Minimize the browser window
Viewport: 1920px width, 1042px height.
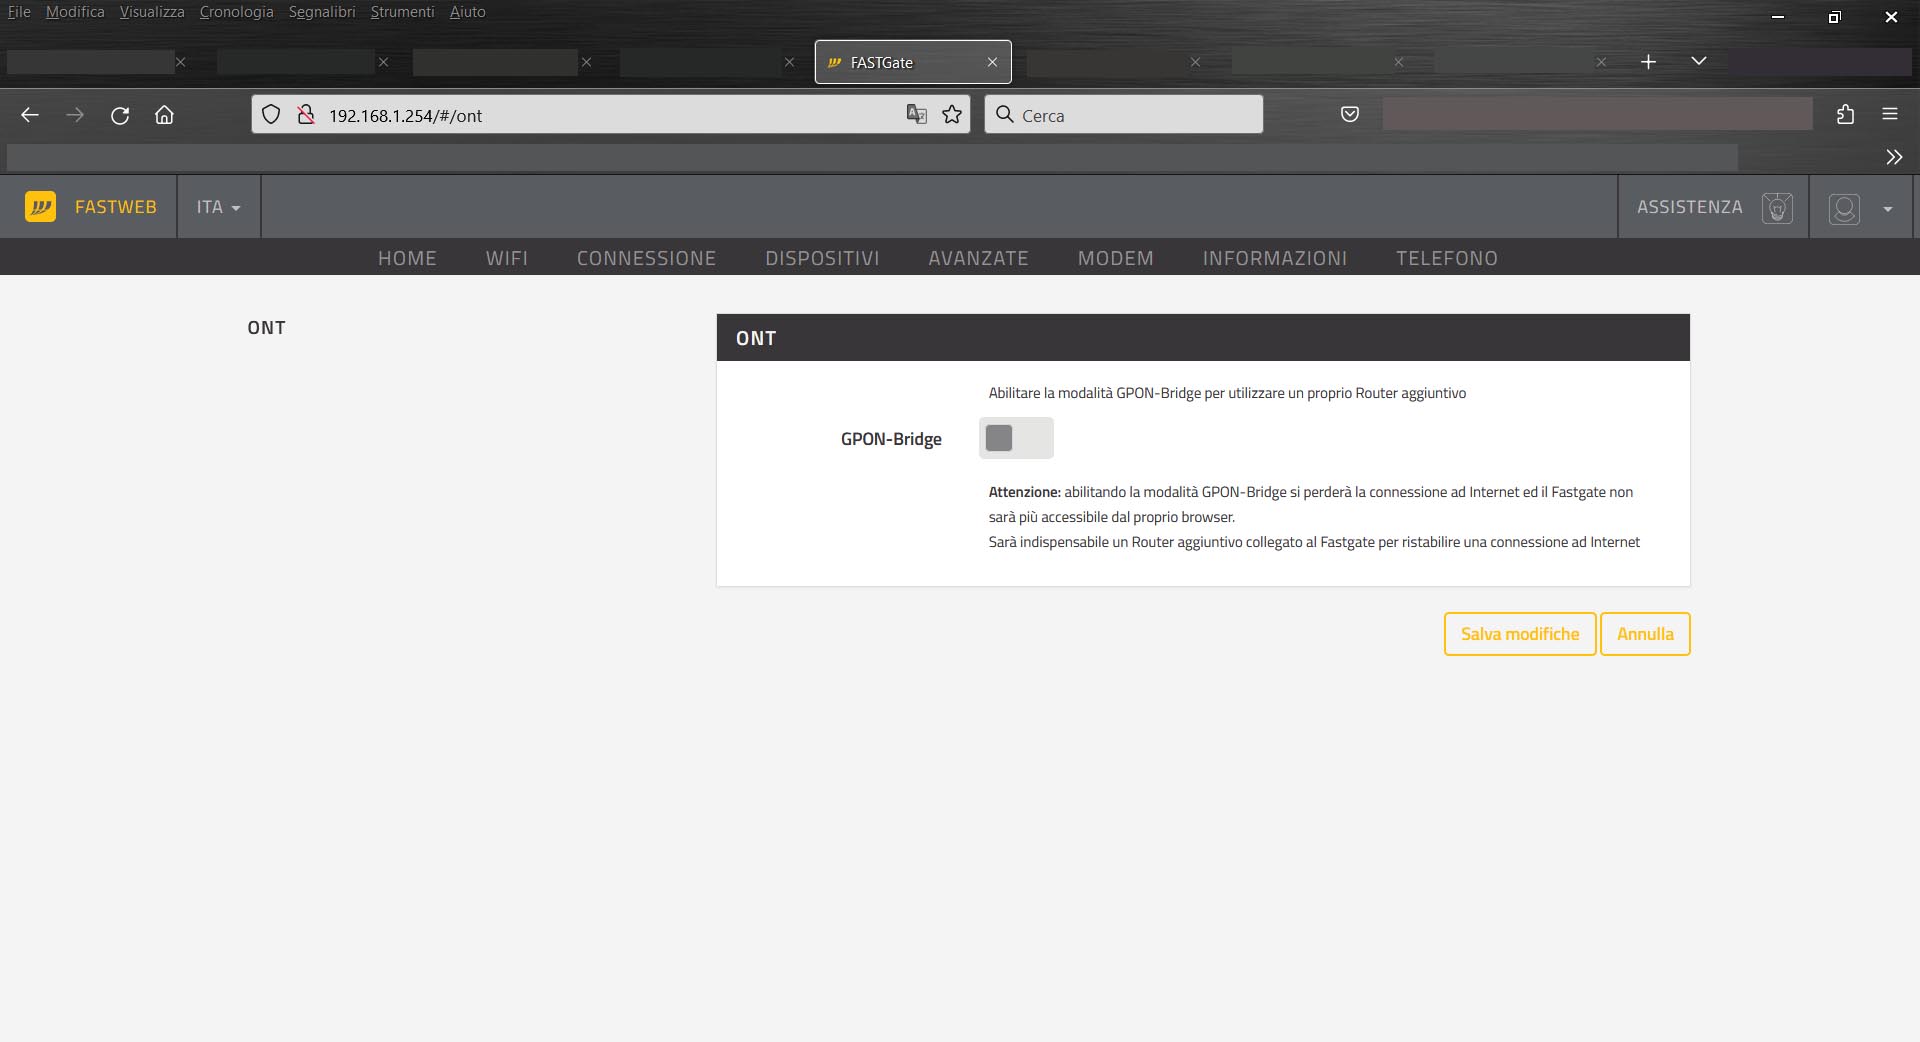click(1777, 17)
